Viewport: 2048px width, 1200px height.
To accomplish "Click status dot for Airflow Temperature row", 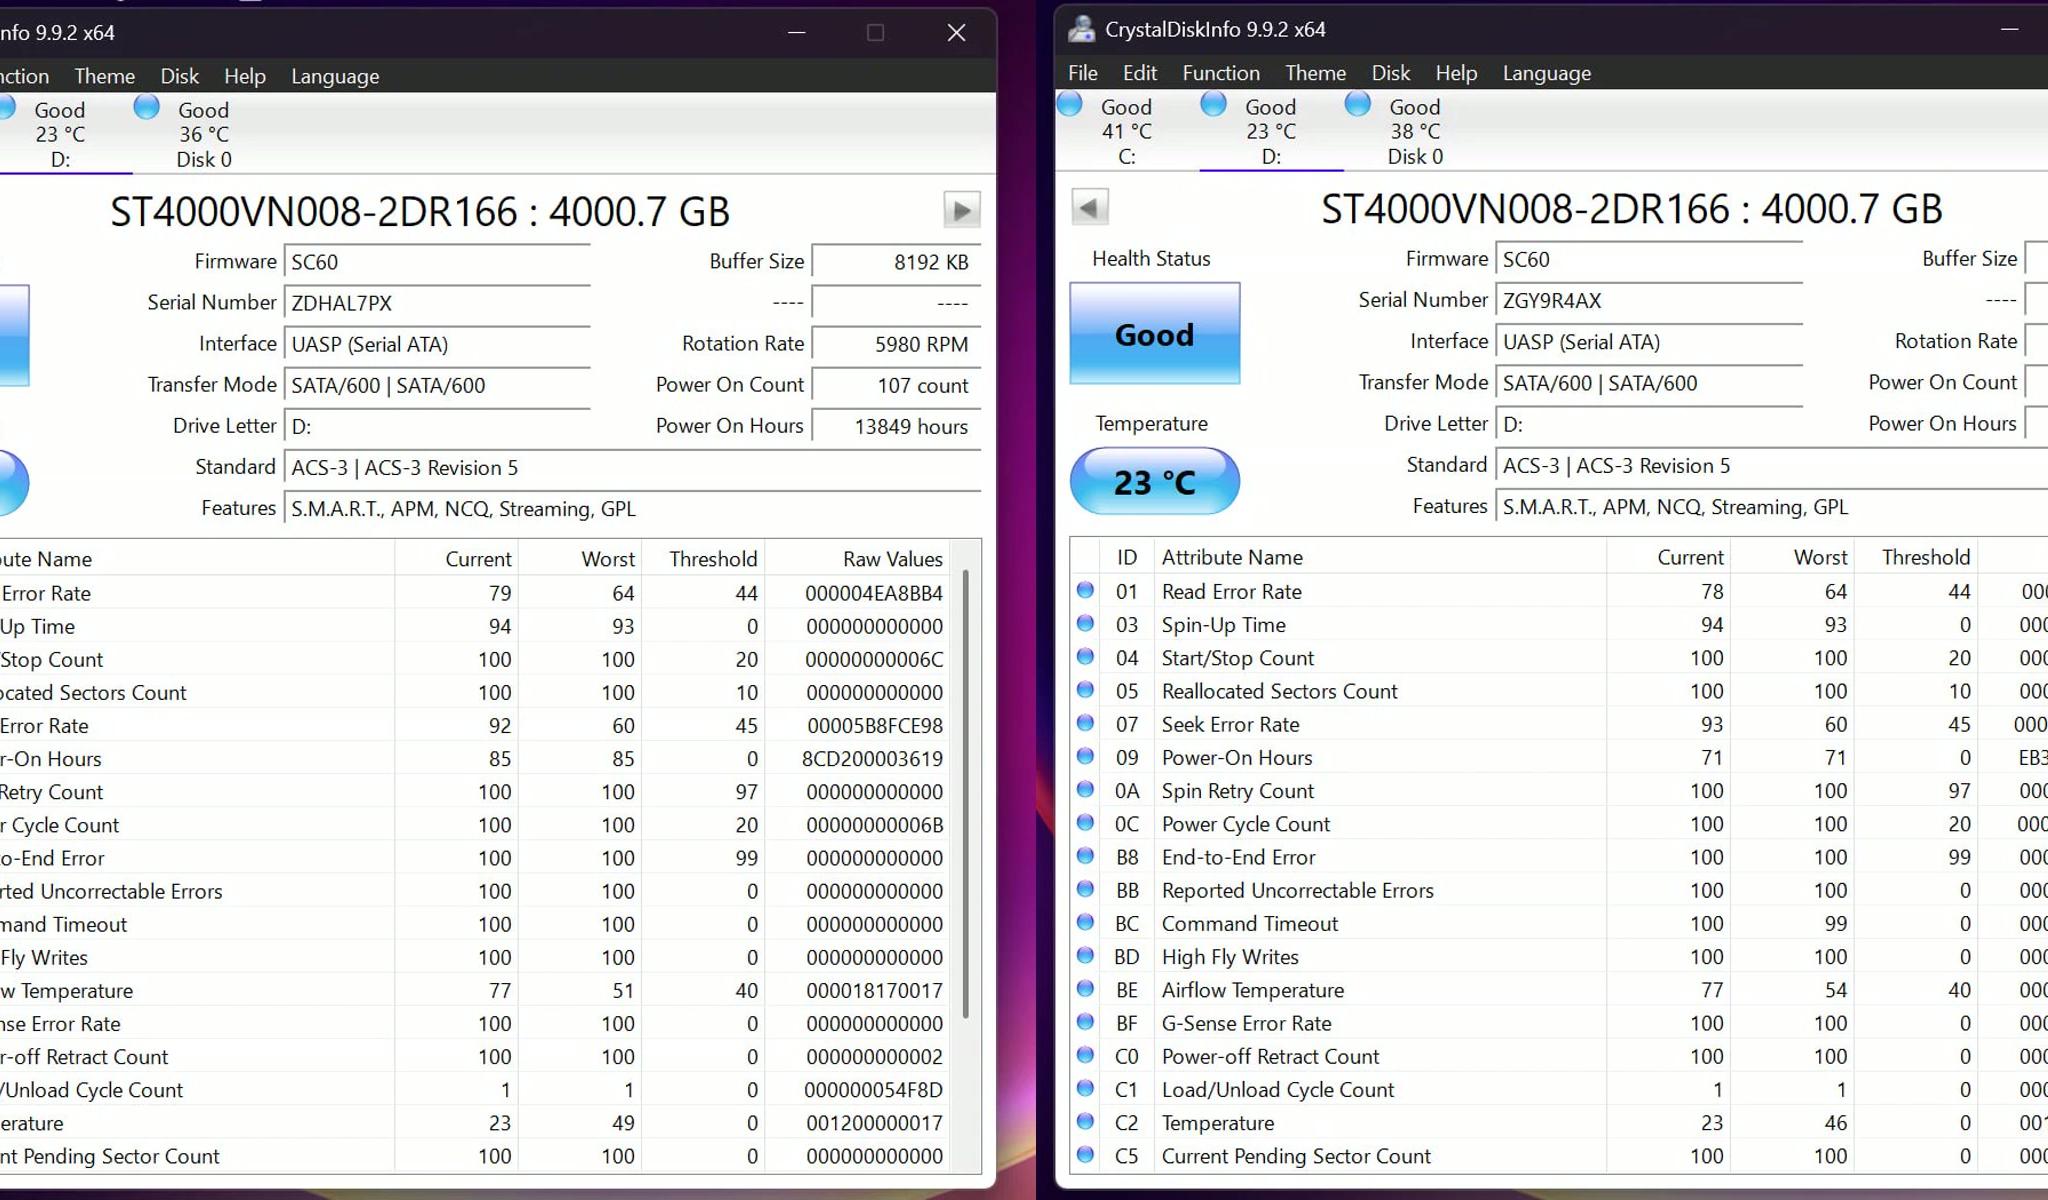I will pyautogui.click(x=1085, y=988).
